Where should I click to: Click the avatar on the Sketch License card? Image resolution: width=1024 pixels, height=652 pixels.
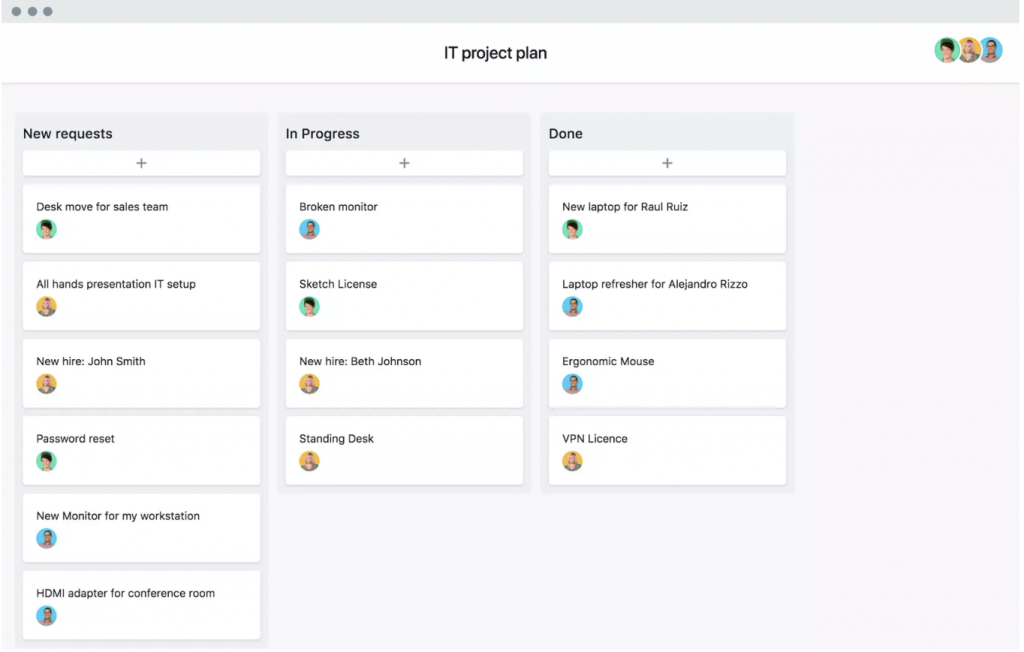[x=310, y=306]
